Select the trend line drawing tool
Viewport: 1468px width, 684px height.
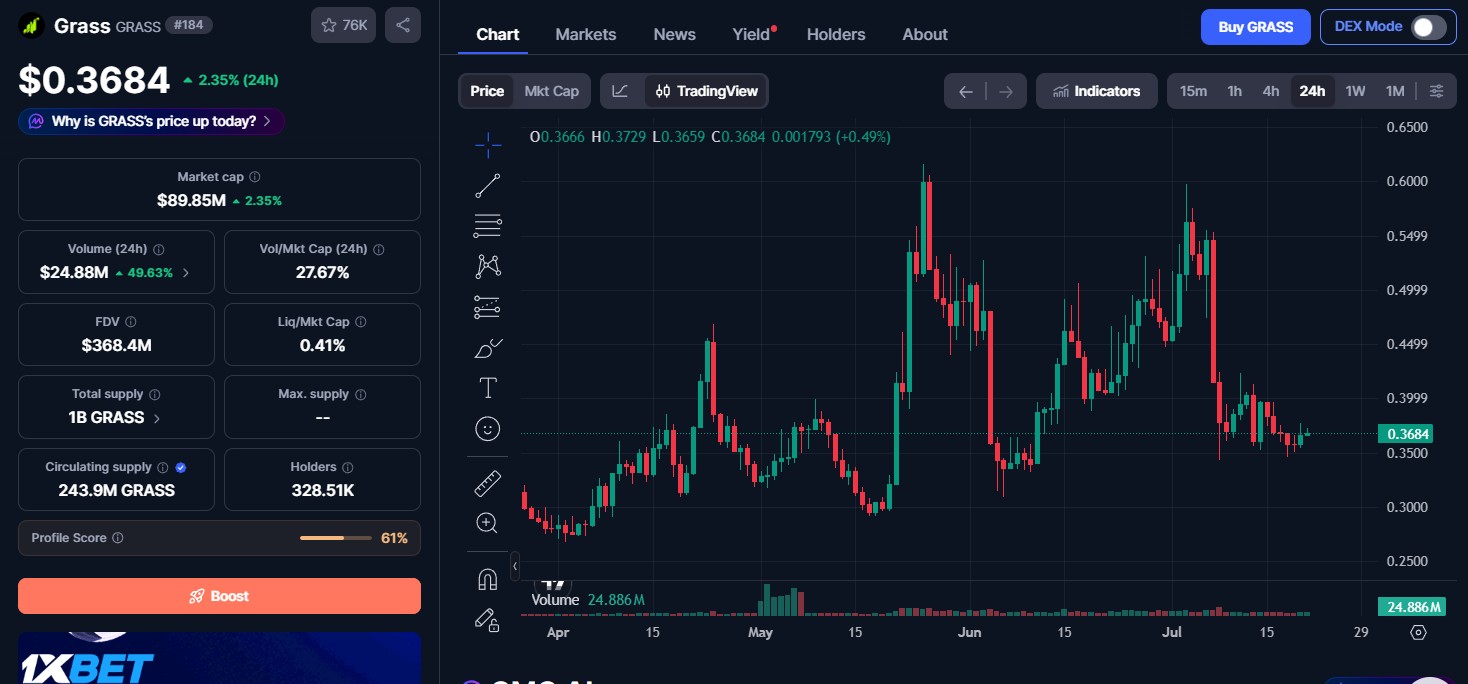tap(488, 186)
